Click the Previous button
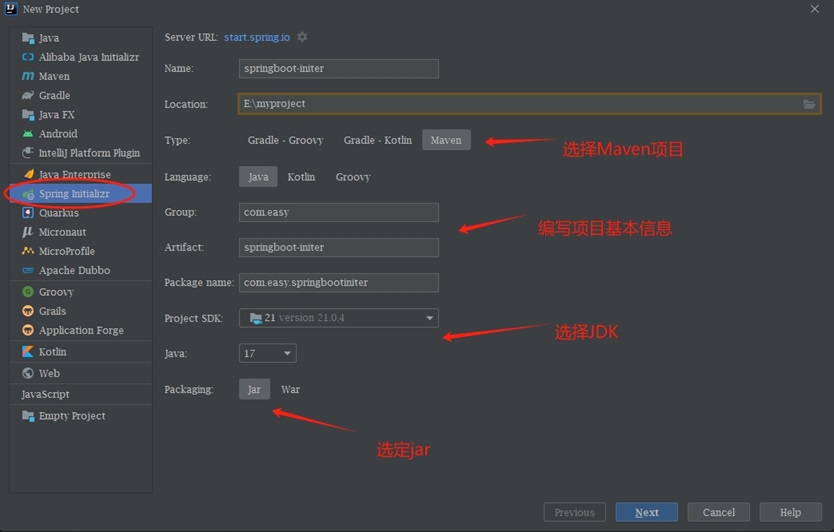The width and height of the screenshot is (834, 532). coord(574,512)
